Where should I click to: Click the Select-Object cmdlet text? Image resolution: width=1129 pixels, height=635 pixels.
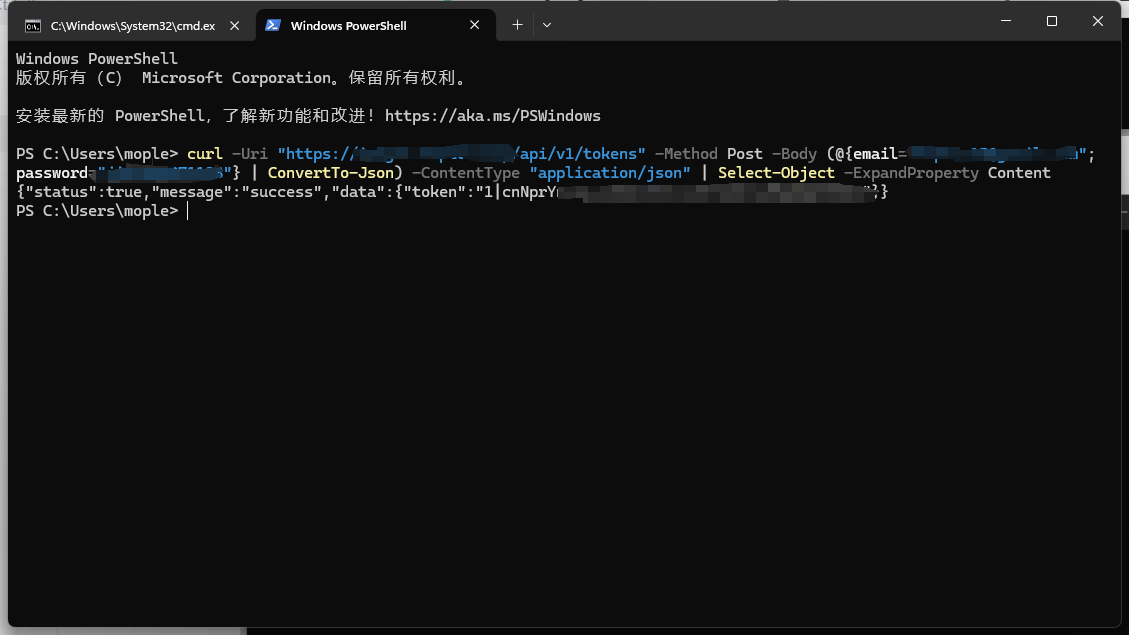pyautogui.click(x=776, y=173)
